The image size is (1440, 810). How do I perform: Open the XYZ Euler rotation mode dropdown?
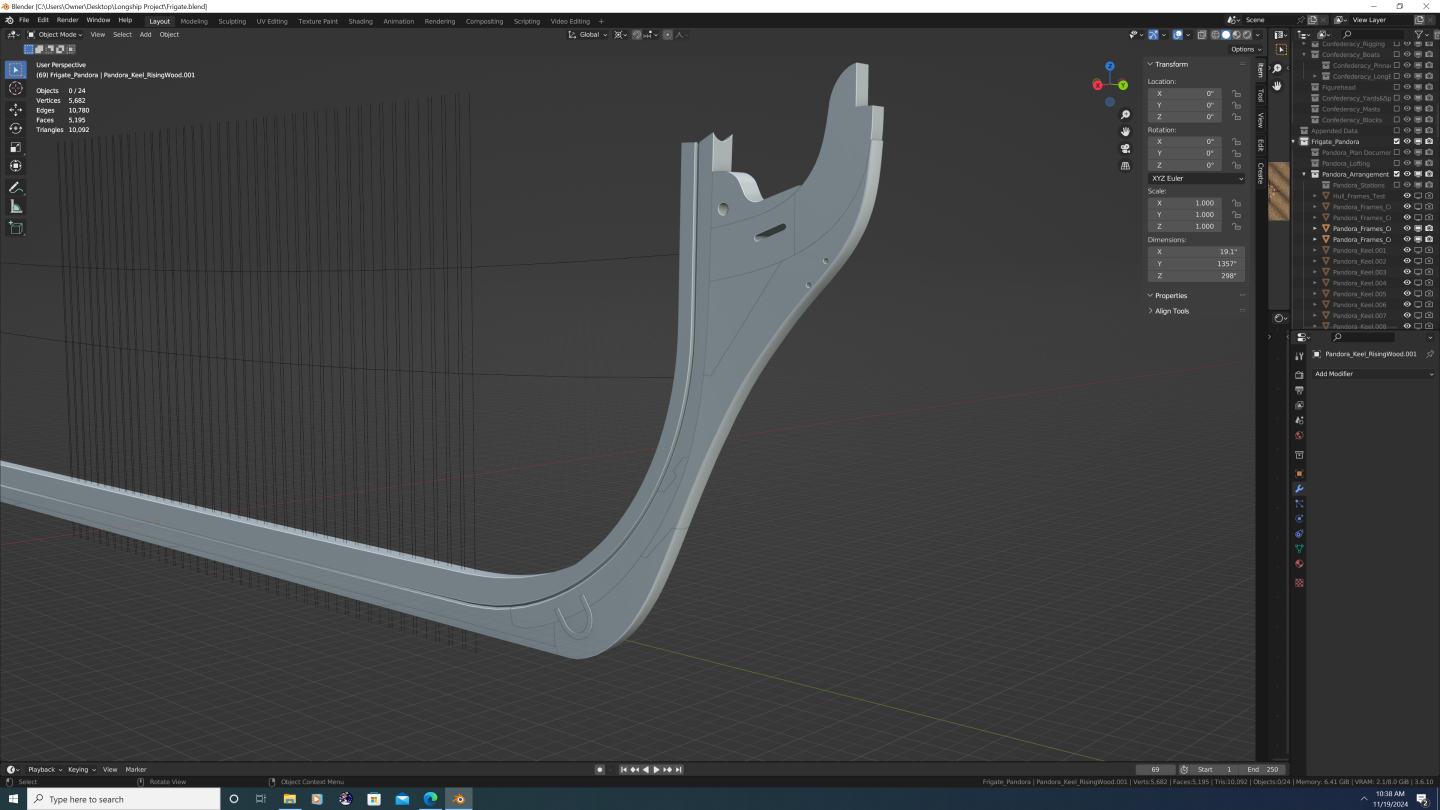pos(1197,178)
